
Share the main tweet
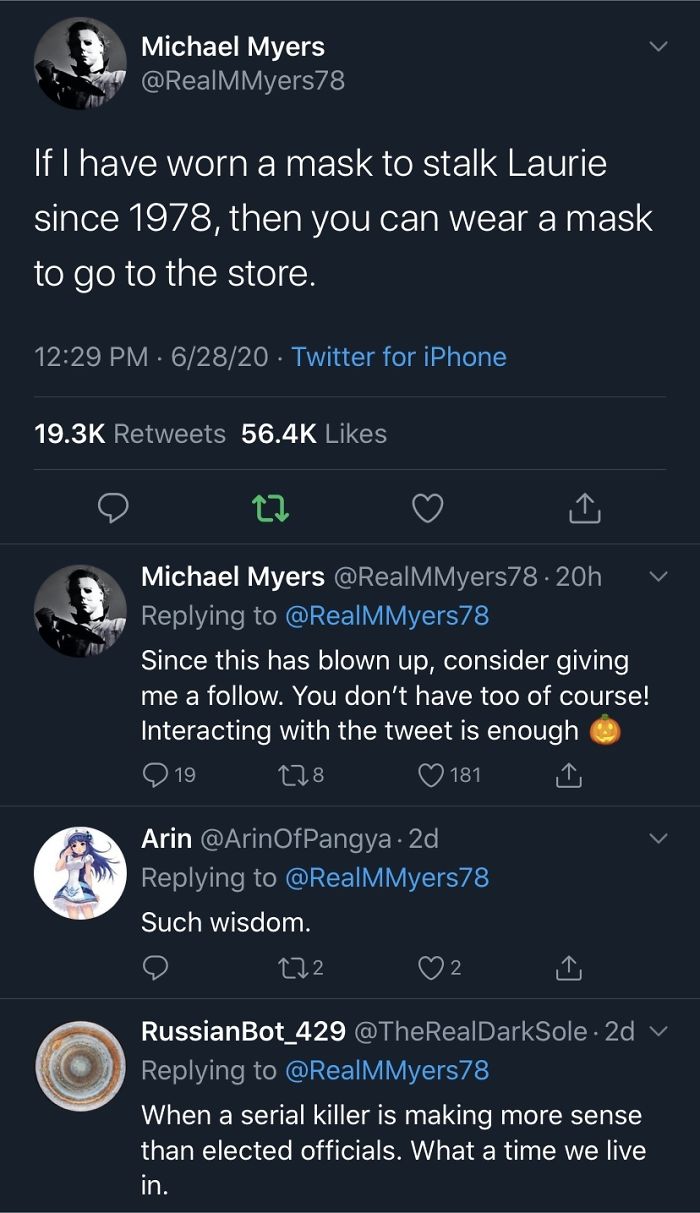click(x=585, y=510)
